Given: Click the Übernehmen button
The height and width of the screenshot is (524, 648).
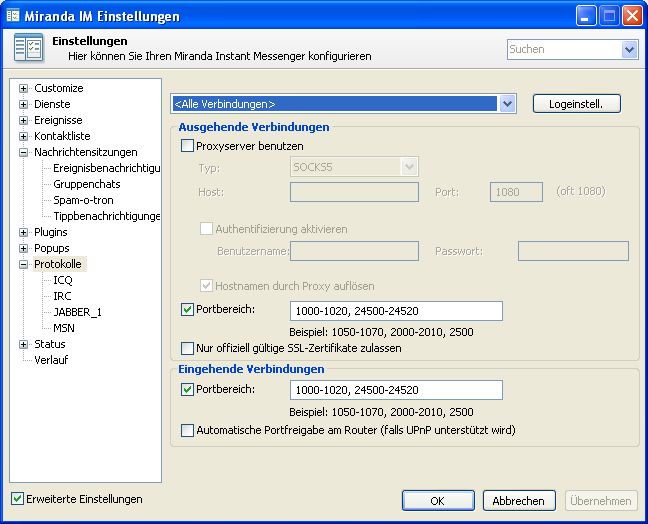Looking at the screenshot, I should tap(601, 500).
